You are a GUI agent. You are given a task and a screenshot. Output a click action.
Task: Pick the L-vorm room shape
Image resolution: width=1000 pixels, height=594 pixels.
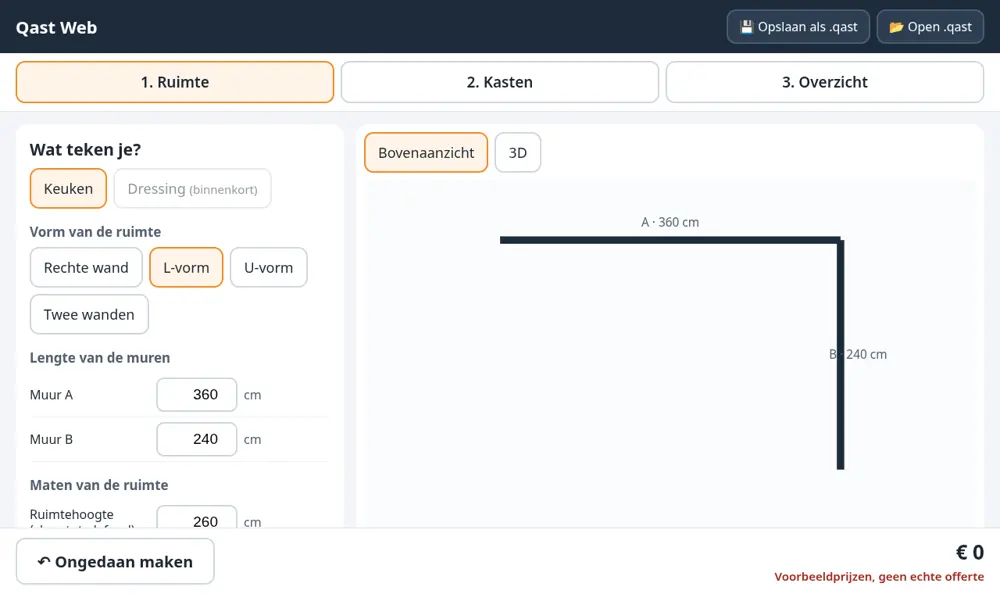click(x=186, y=267)
